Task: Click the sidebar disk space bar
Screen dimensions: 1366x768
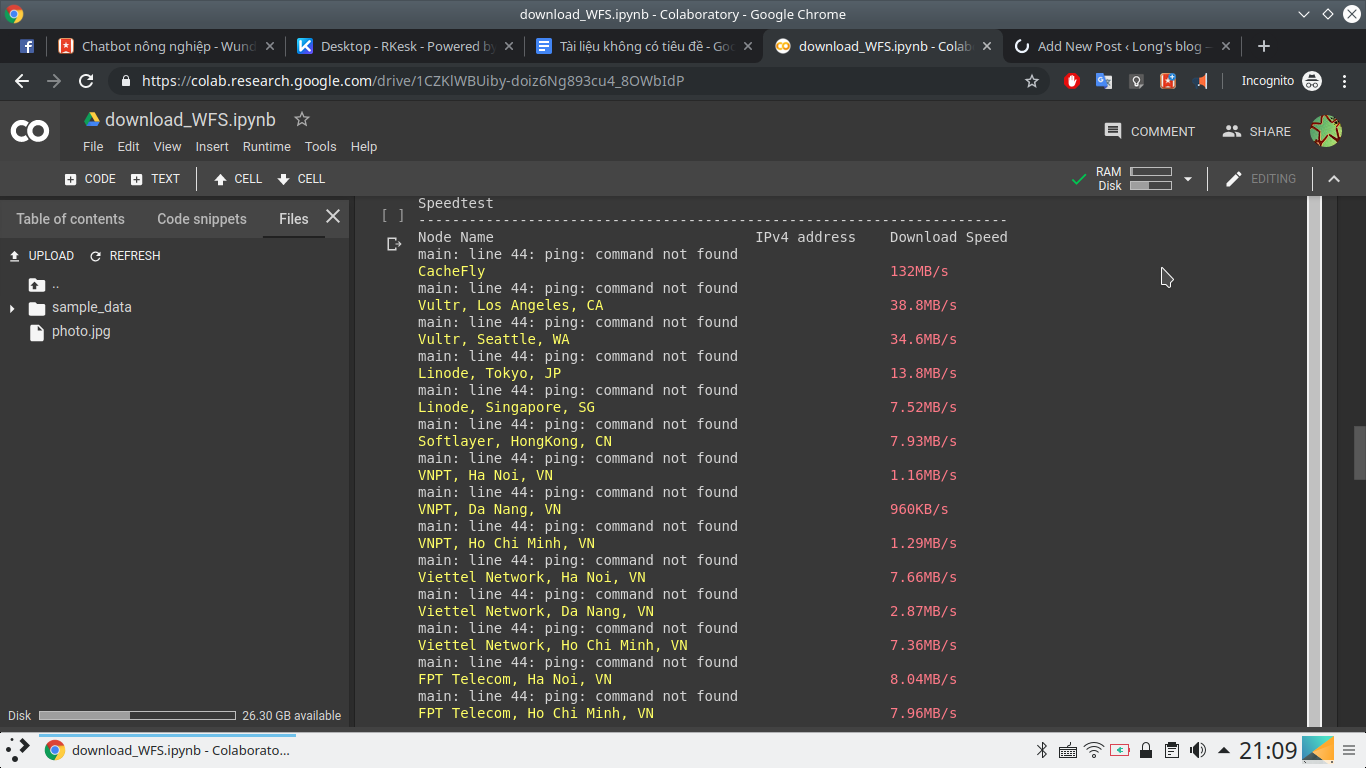Action: pos(137,715)
